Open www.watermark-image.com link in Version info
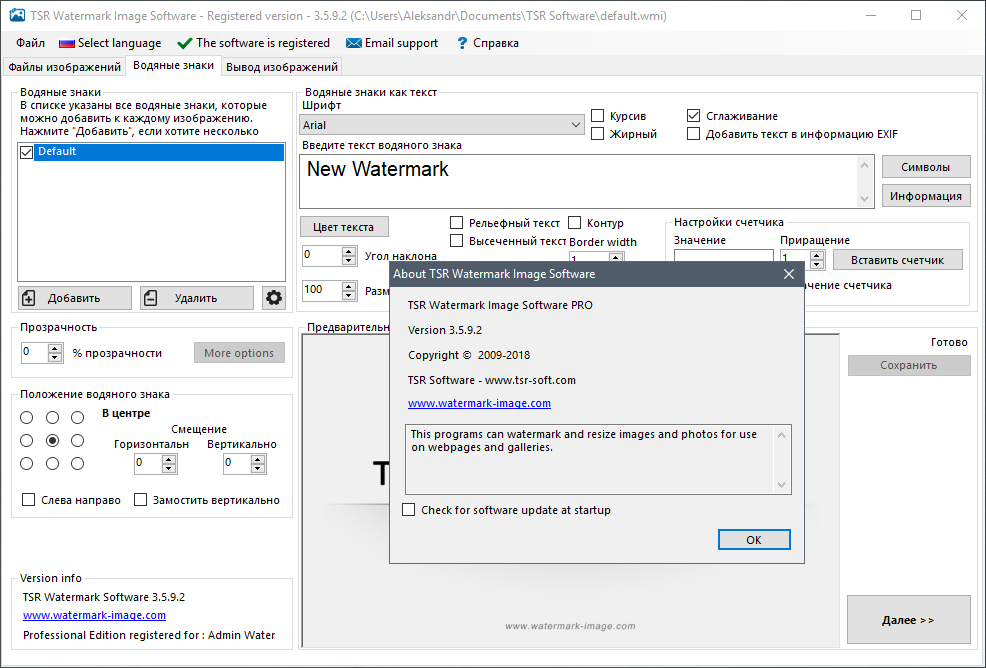This screenshot has height=668, width=986. (x=94, y=615)
